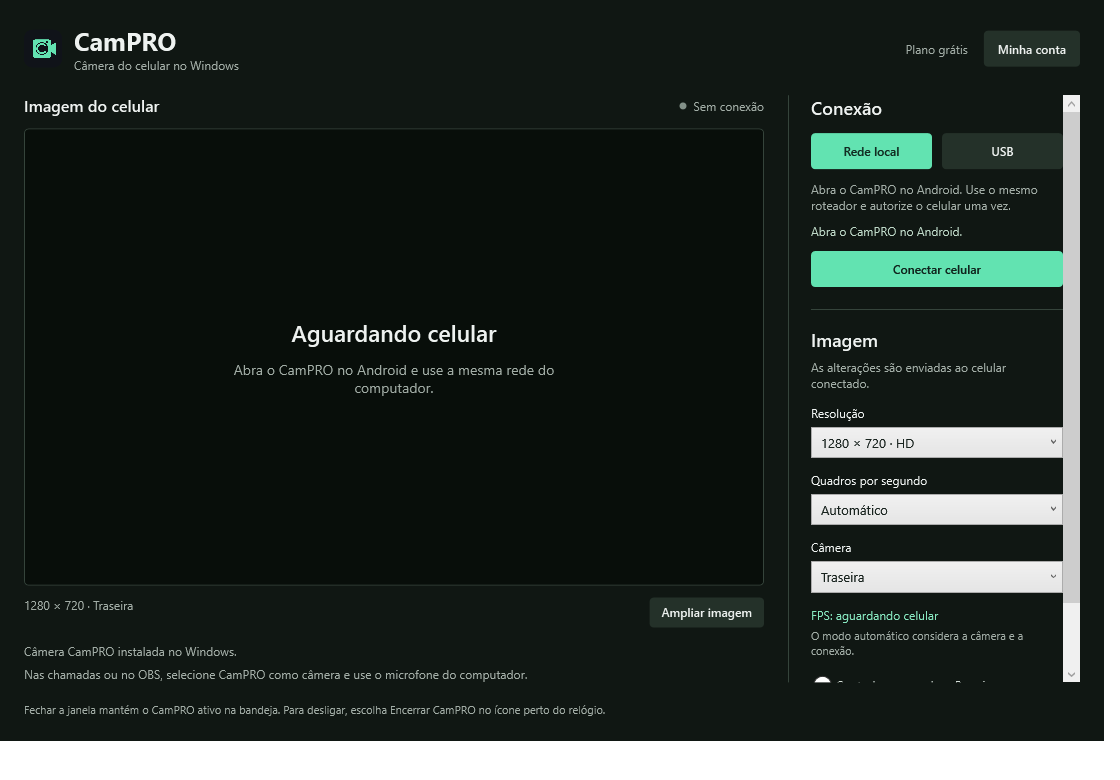Click Câmera CamPRO instalada no Windows text
Screen dimensions: 1120x780
click(130, 652)
